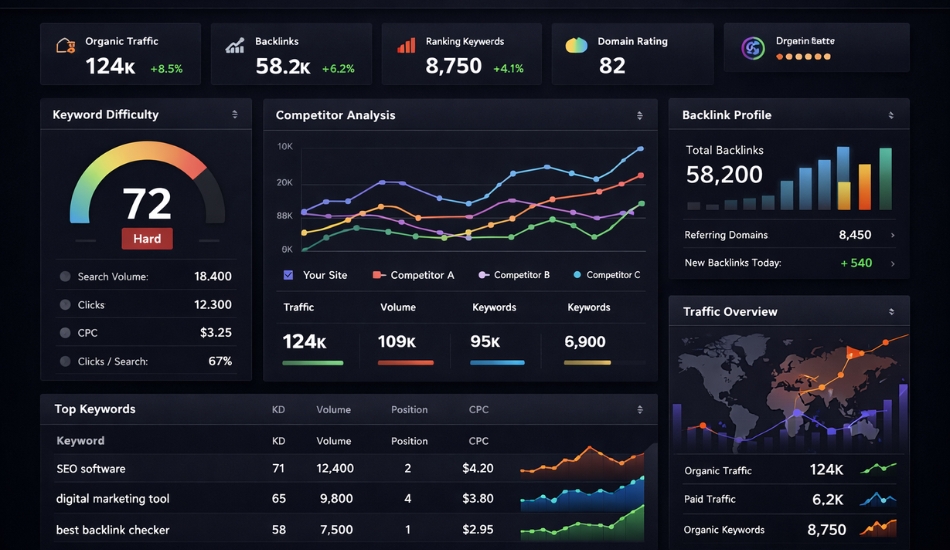Click the Backlinks card chart icon
Image resolution: width=950 pixels, height=550 pixels.
tap(234, 45)
